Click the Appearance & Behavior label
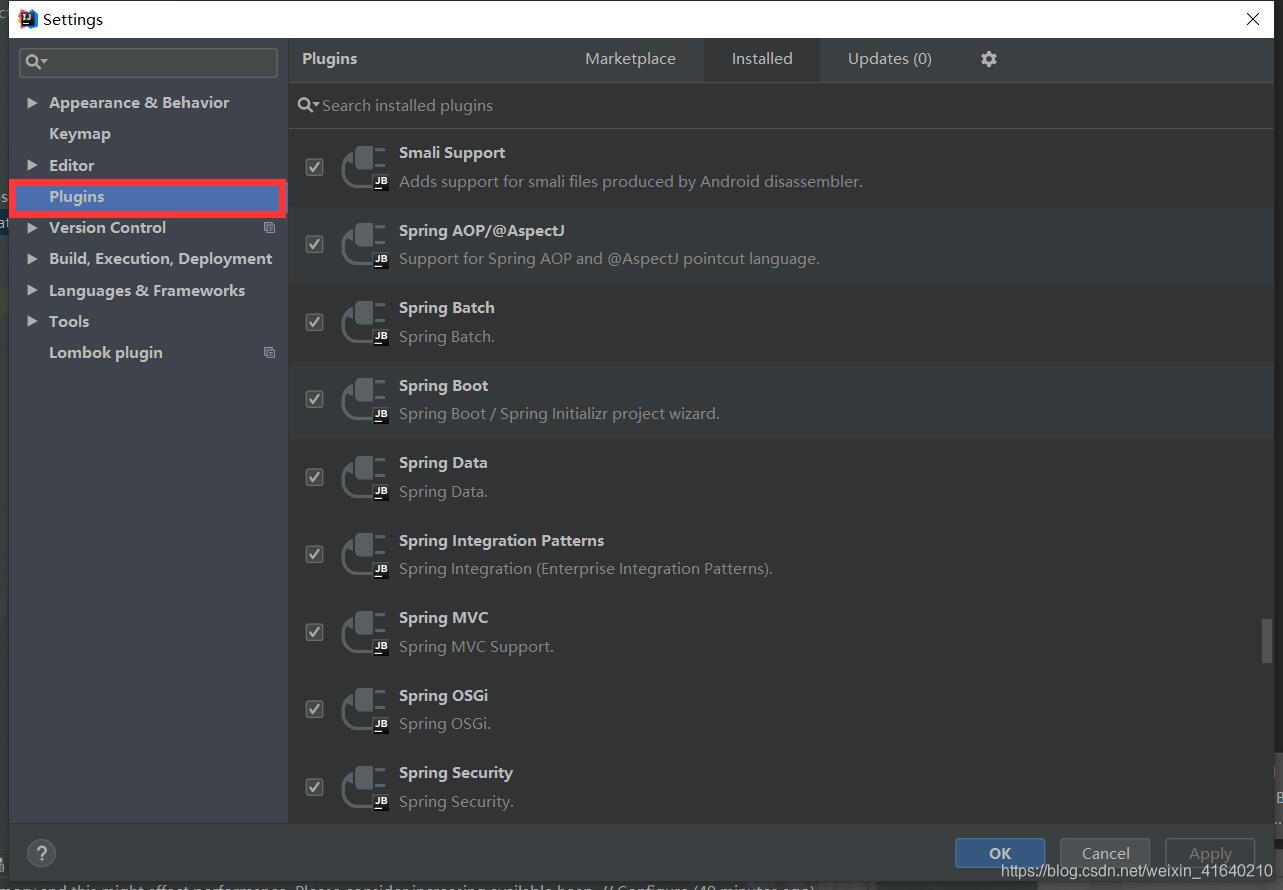1283x890 pixels. point(139,103)
